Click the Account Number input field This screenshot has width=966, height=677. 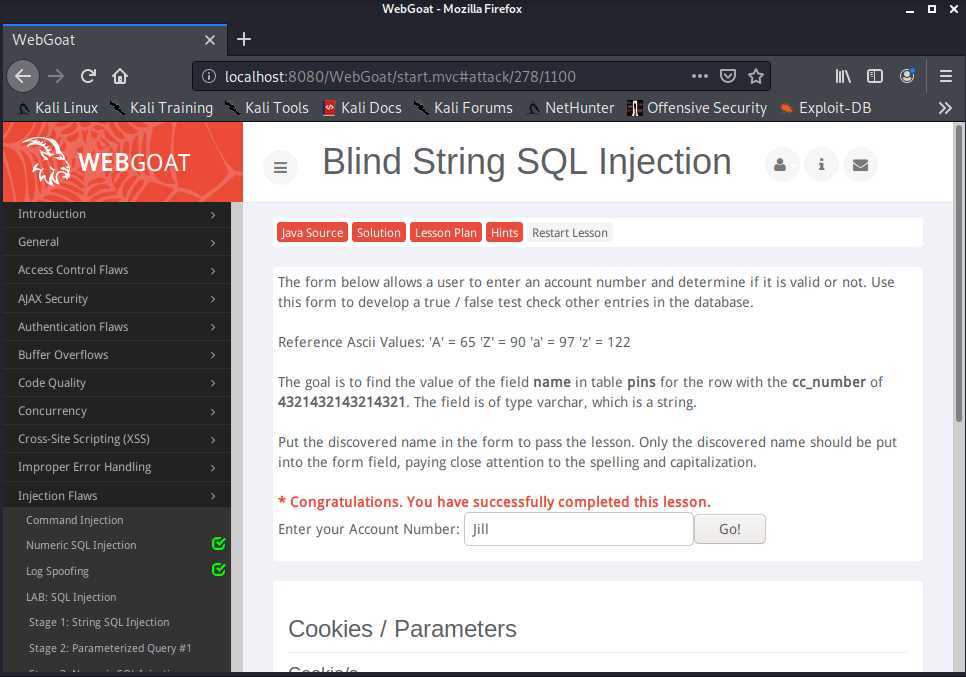[578, 529]
